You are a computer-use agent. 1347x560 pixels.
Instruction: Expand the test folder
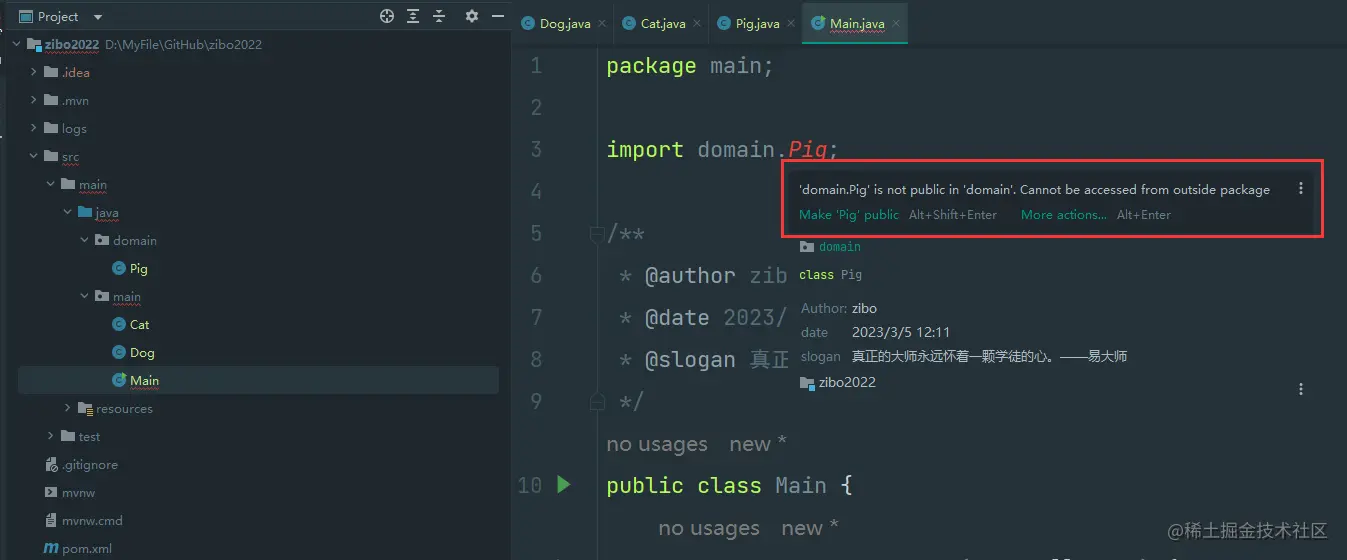pos(51,436)
